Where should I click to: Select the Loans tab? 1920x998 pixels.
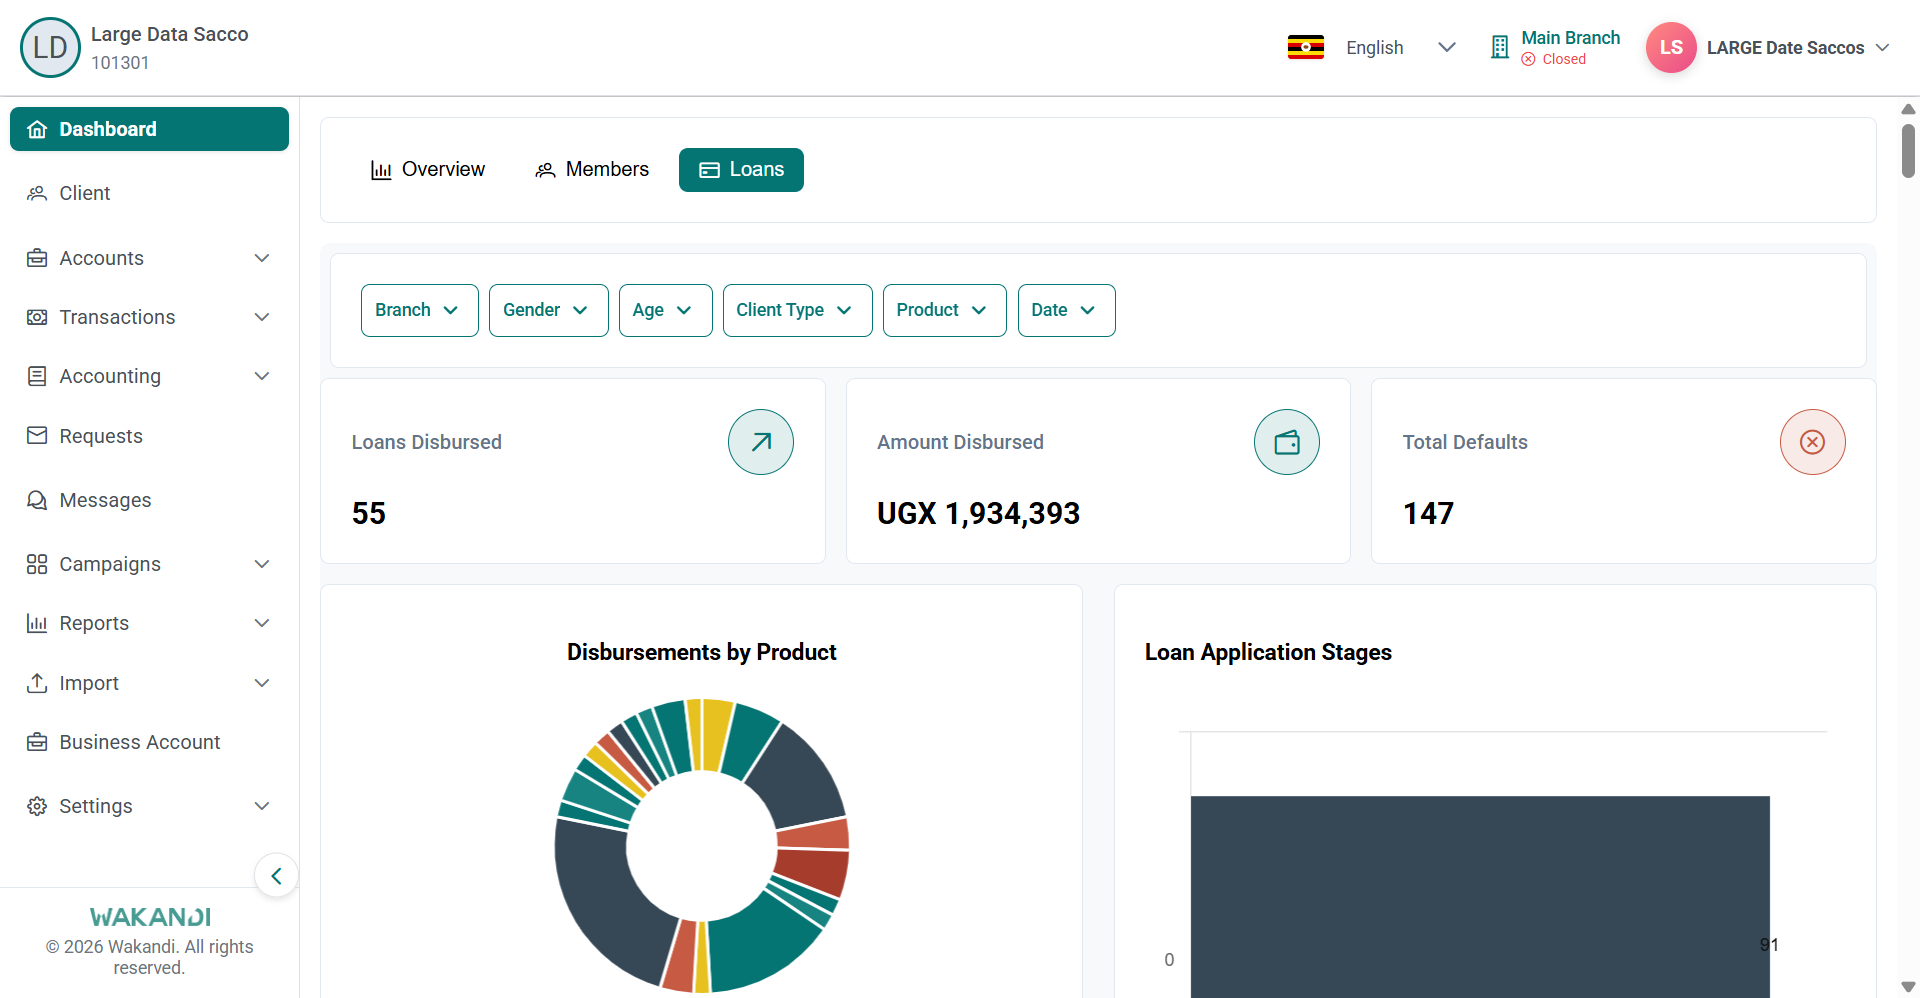pyautogui.click(x=741, y=170)
